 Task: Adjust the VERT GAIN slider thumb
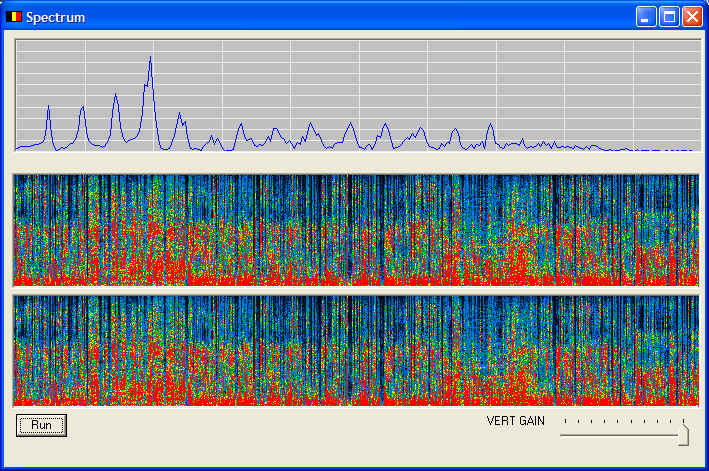(684, 434)
